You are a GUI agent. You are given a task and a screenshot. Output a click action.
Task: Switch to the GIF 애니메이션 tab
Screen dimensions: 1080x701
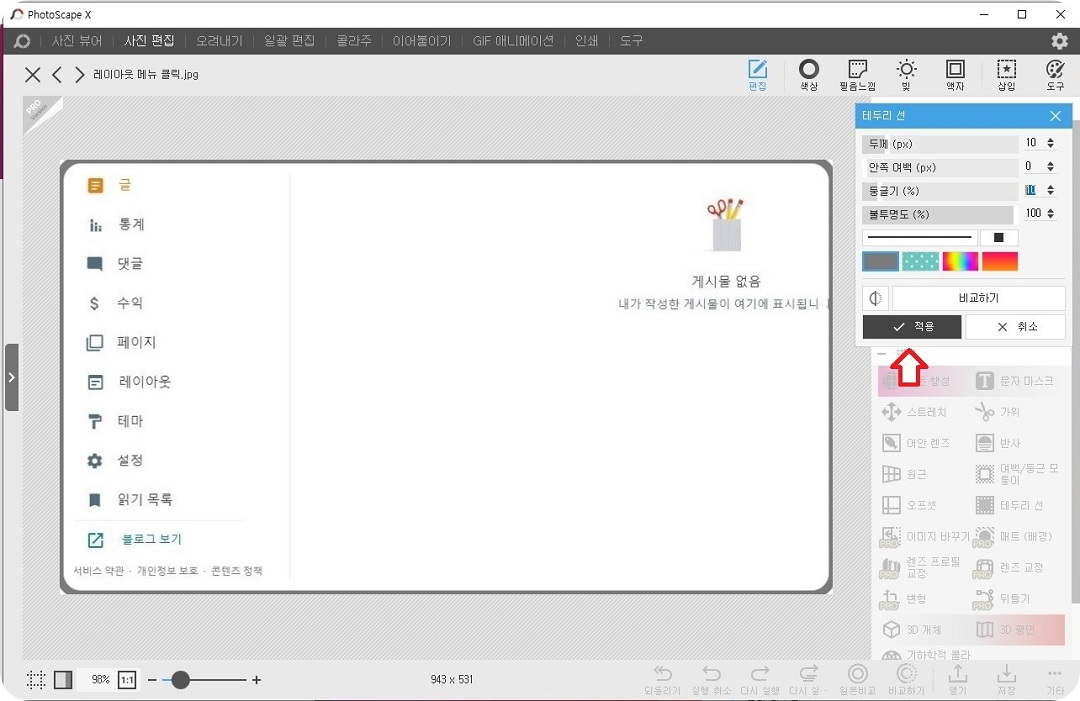tap(513, 41)
